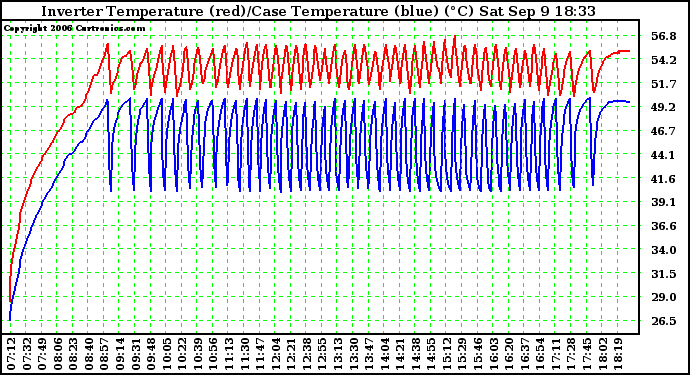
Task: Select the 46.7 y-axis label
Action: pyautogui.click(x=664, y=131)
